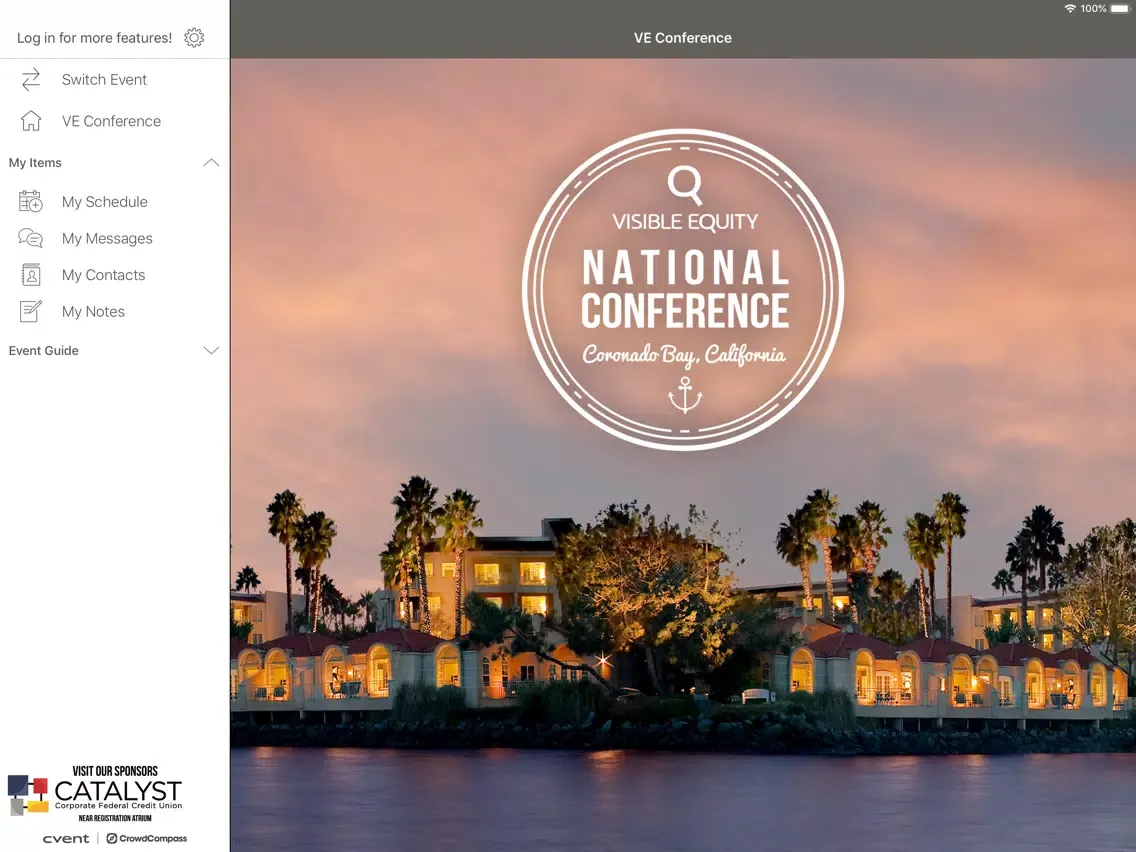This screenshot has width=1136, height=852.
Task: Open My Messages
Action: [115, 238]
